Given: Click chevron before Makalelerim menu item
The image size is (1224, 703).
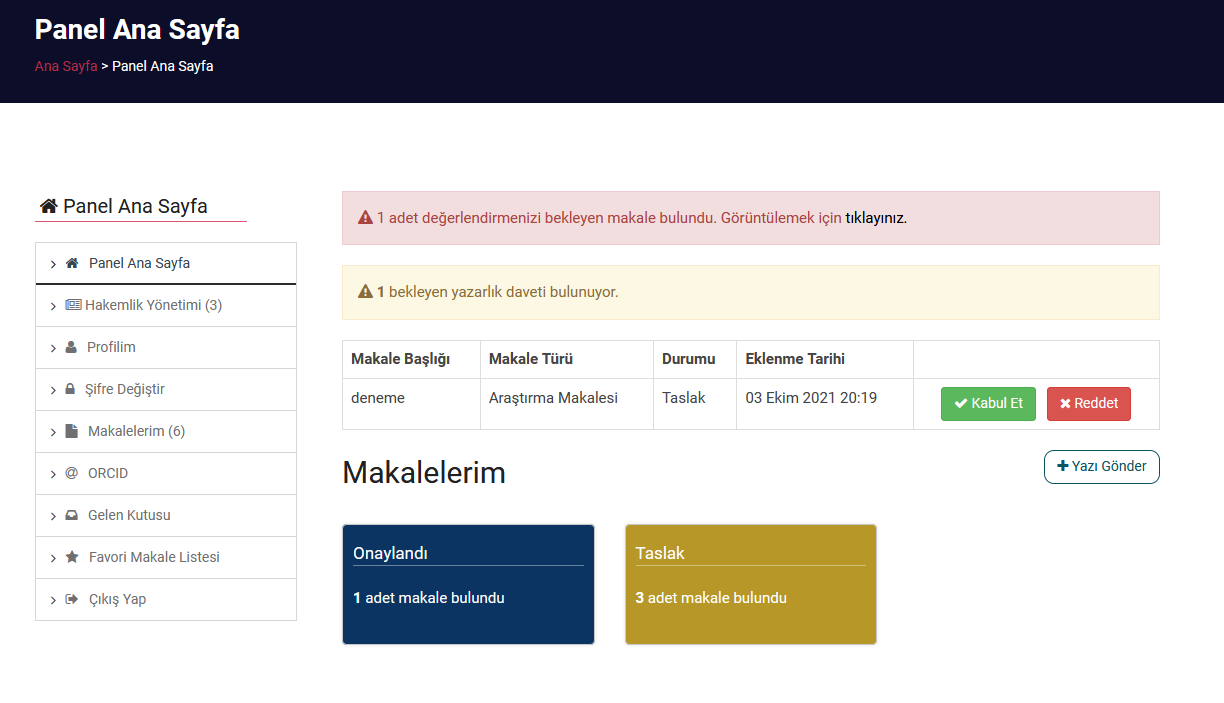Looking at the screenshot, I should (53, 432).
